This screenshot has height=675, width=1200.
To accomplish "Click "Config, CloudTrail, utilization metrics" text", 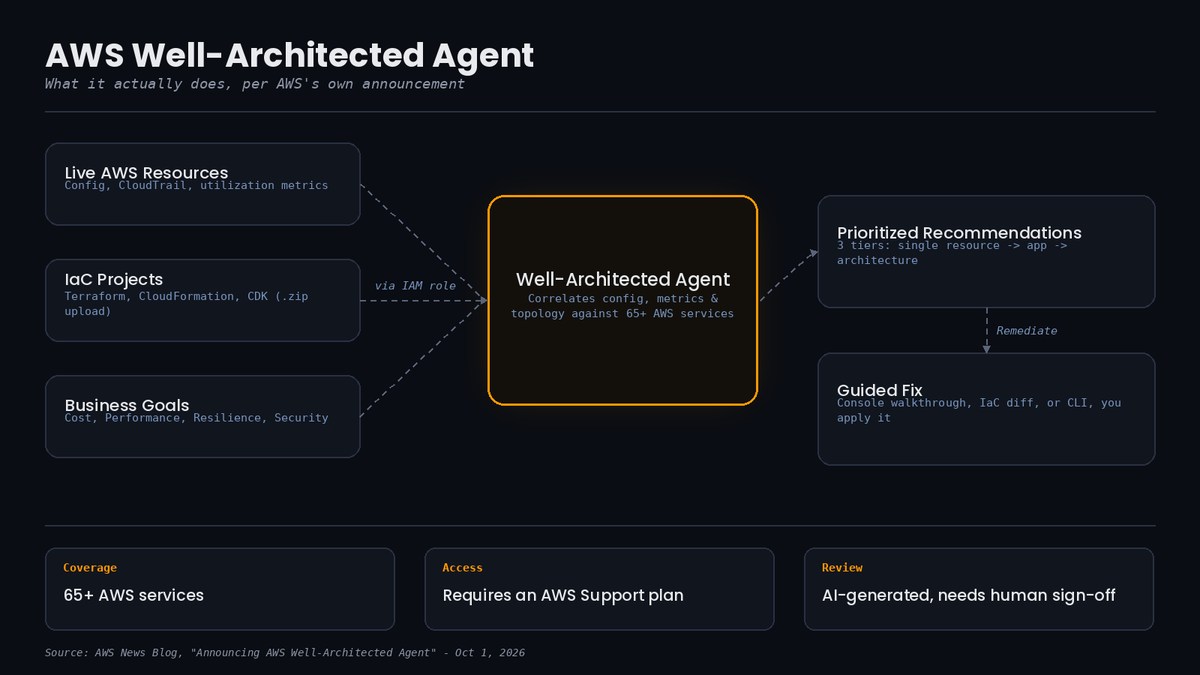I will click(x=196, y=185).
